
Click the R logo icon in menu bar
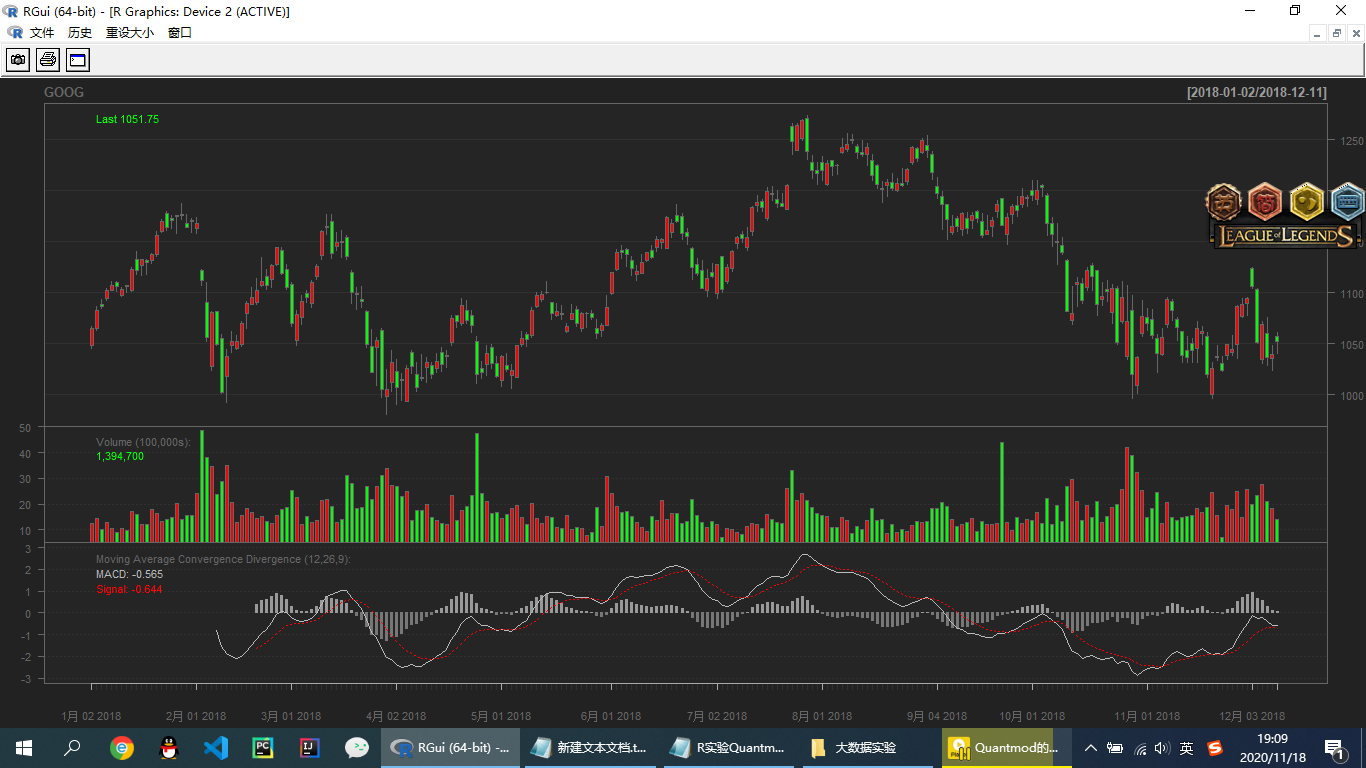pos(14,33)
